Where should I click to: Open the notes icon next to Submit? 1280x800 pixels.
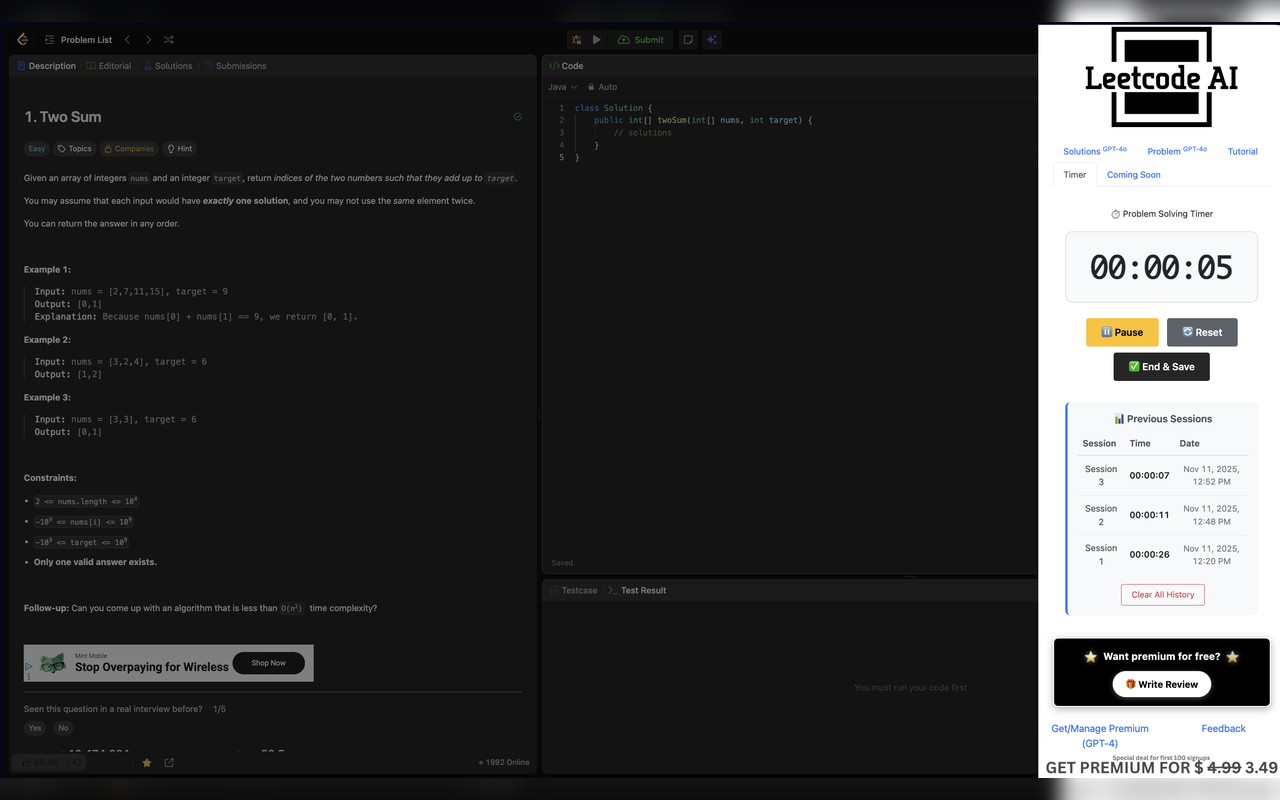coord(688,40)
